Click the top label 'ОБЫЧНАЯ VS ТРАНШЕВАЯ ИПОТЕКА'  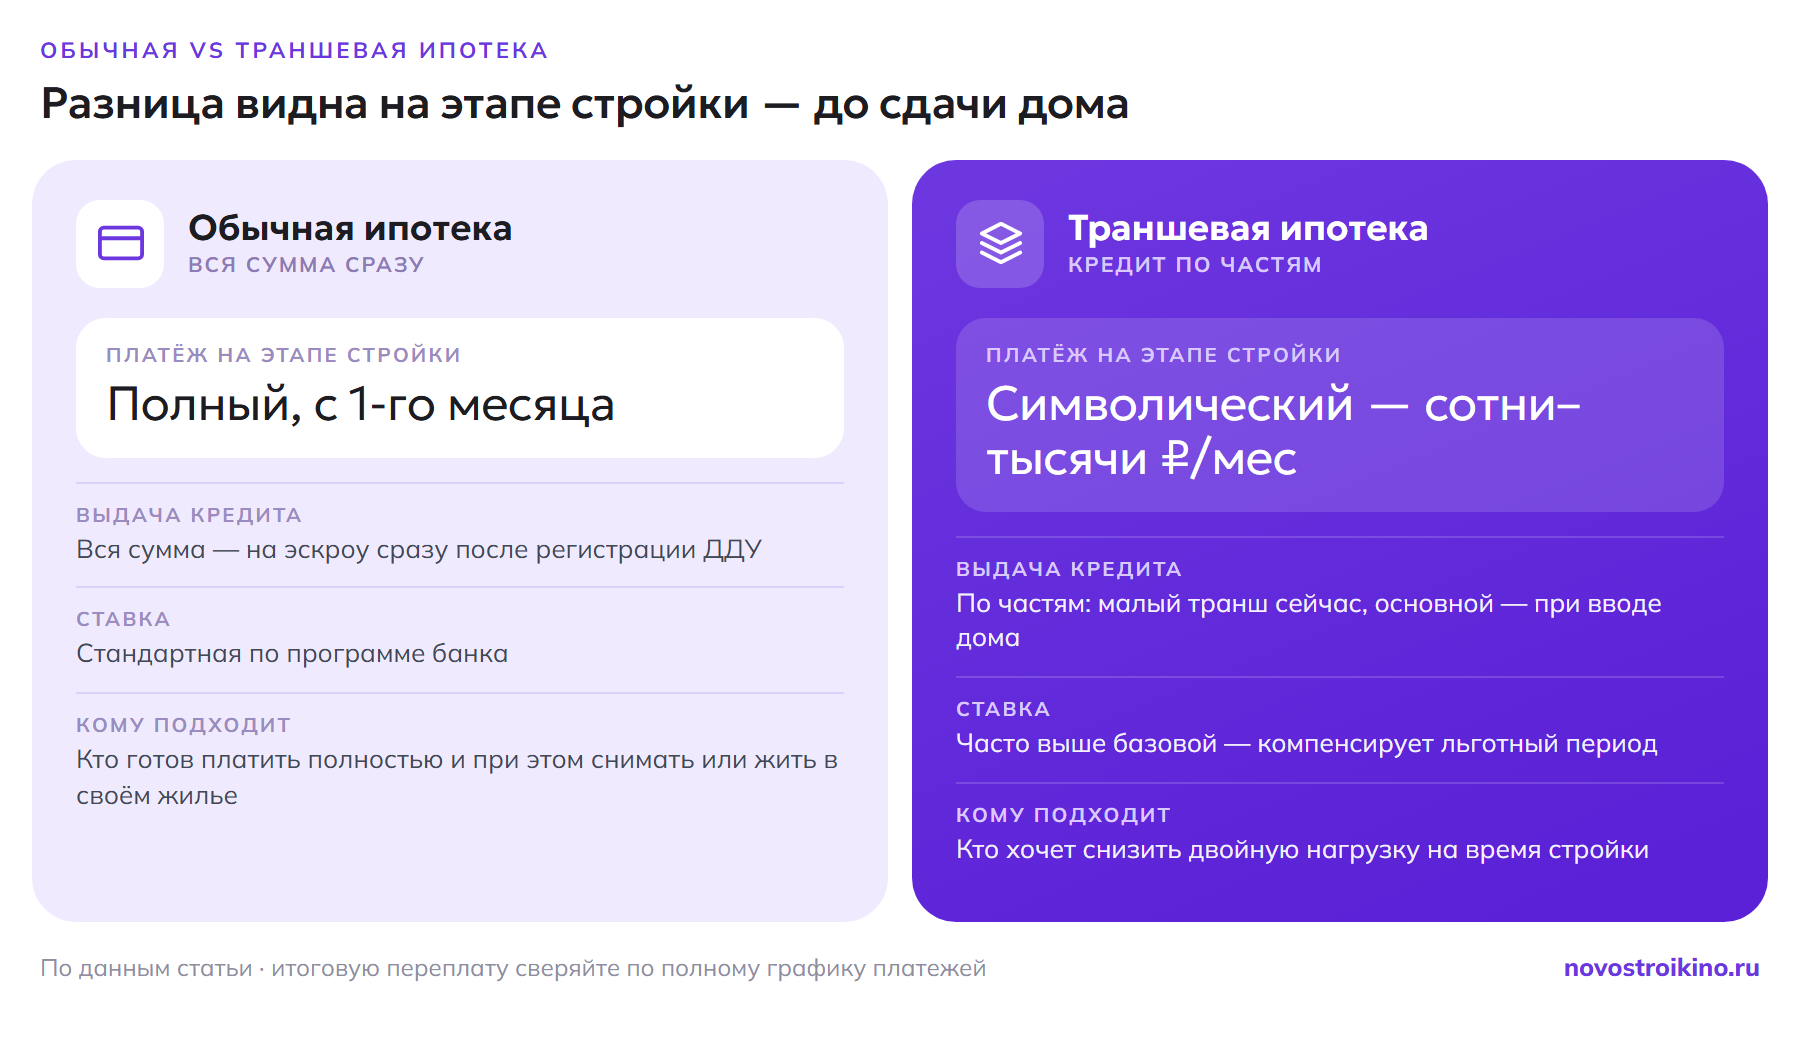click(x=294, y=50)
